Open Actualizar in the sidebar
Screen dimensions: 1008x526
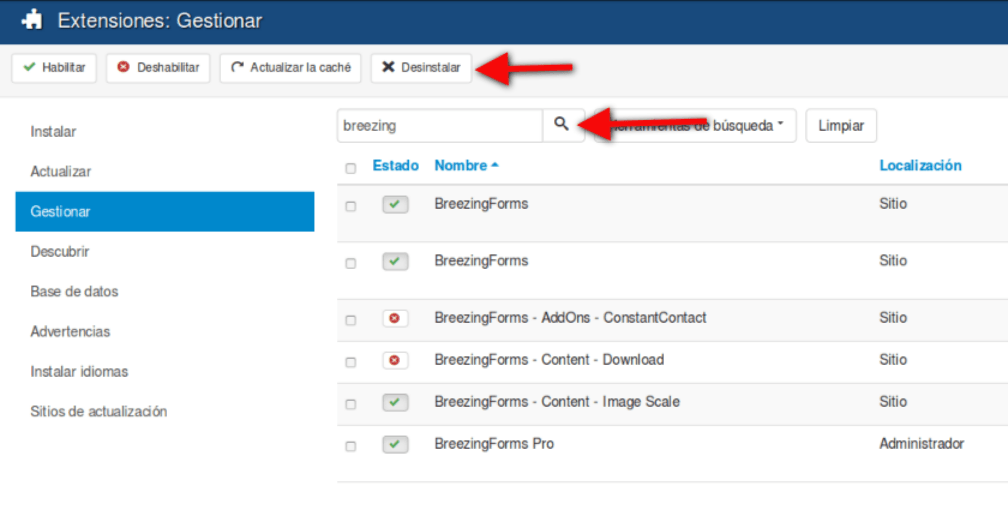(60, 172)
